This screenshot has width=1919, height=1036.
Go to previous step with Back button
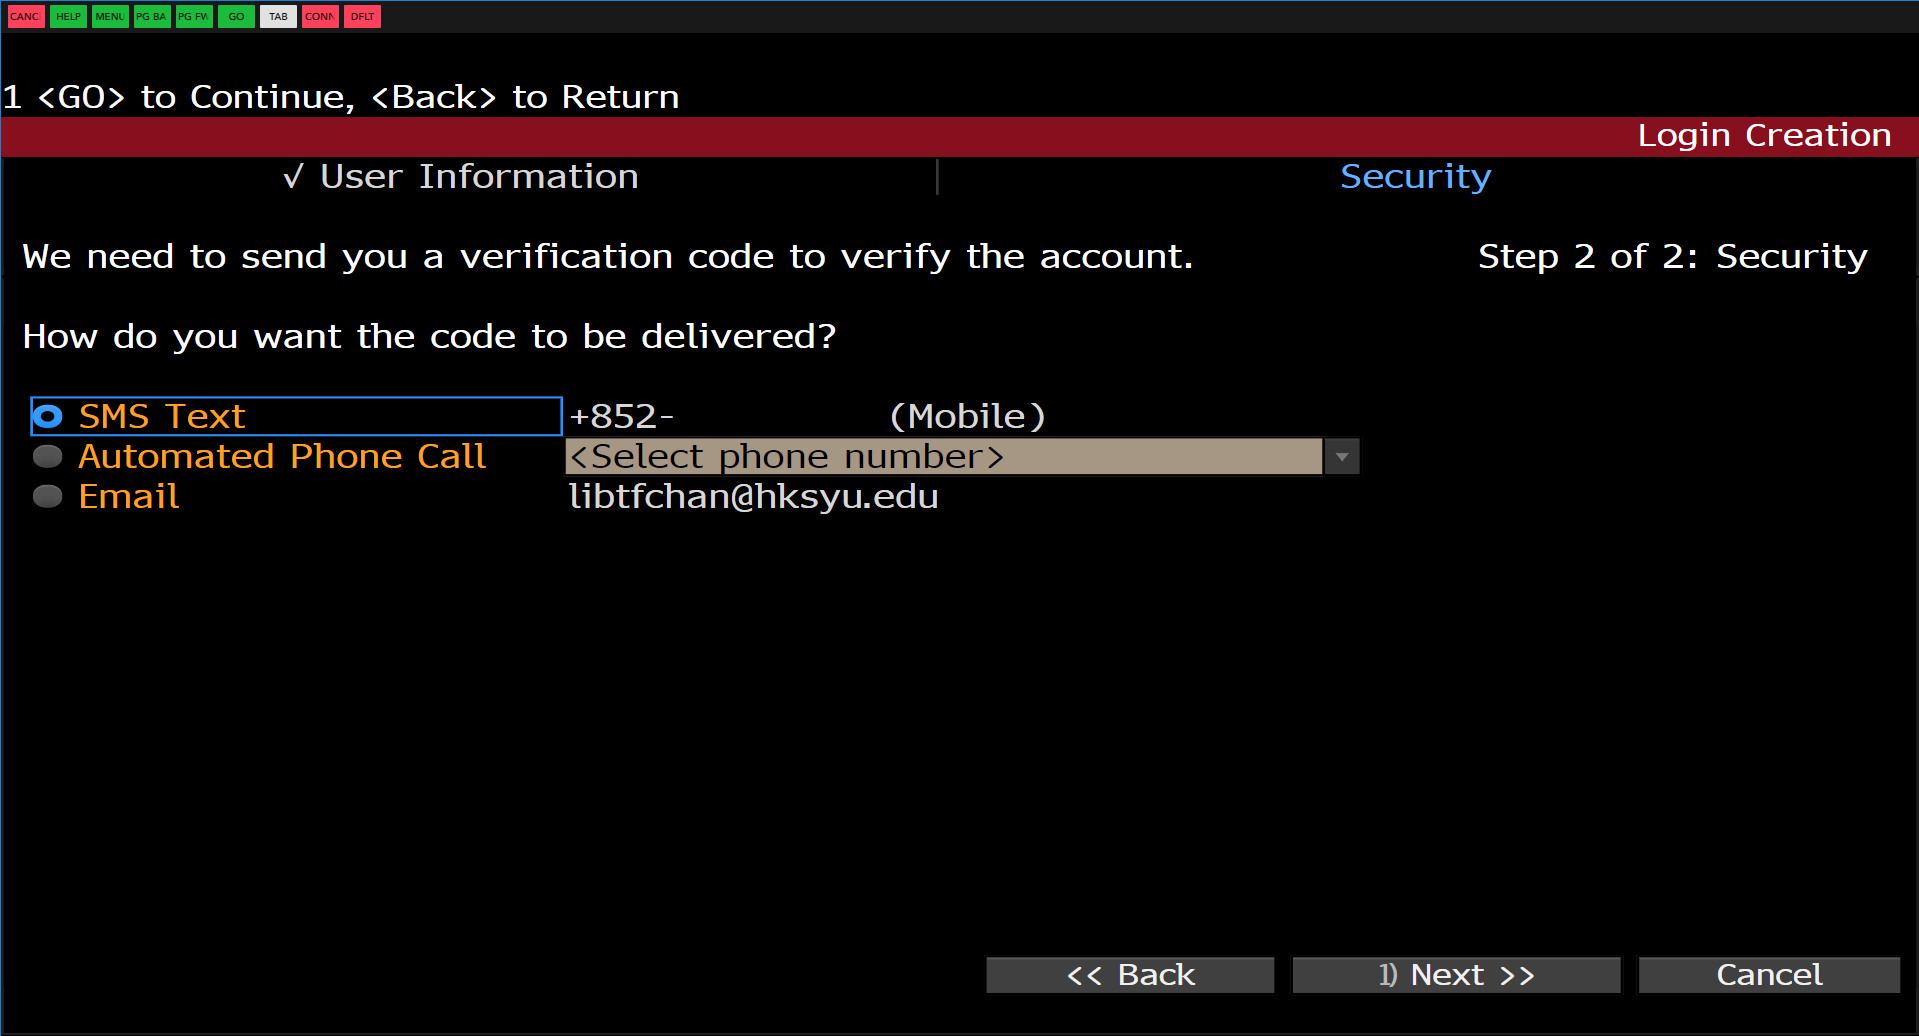(x=1130, y=975)
